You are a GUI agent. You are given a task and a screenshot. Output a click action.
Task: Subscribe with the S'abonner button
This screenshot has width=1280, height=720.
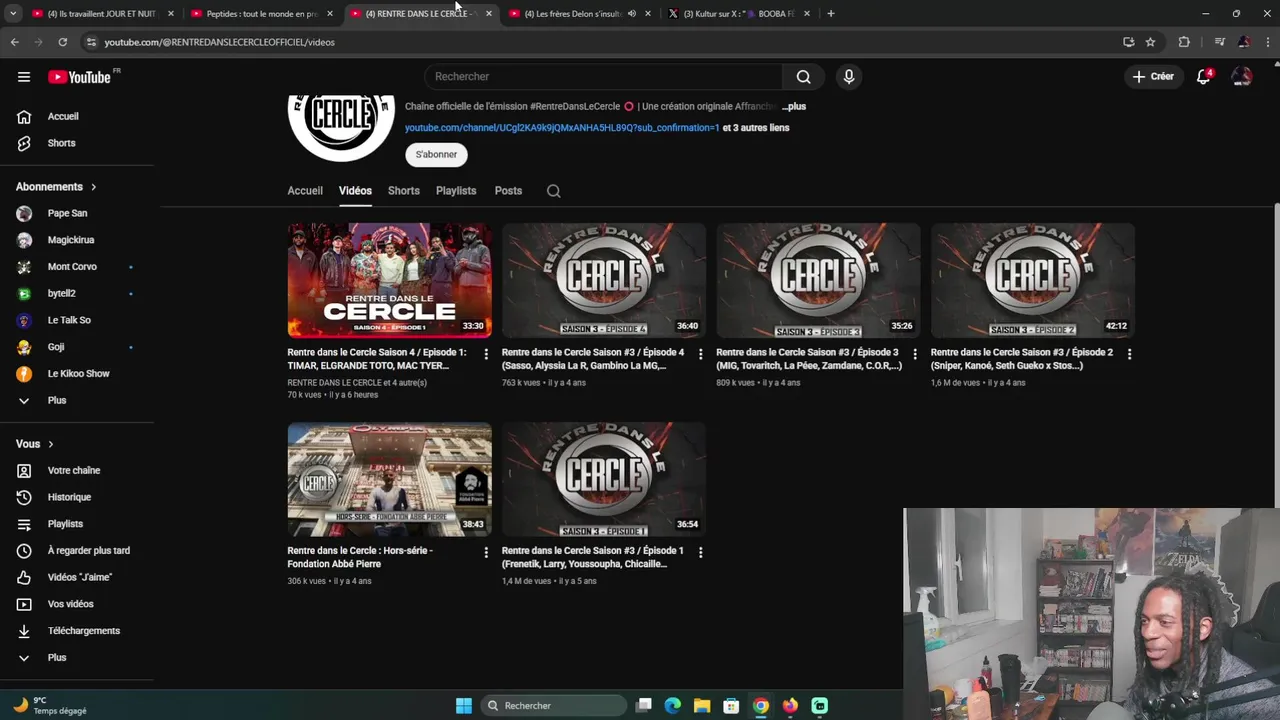click(x=436, y=154)
